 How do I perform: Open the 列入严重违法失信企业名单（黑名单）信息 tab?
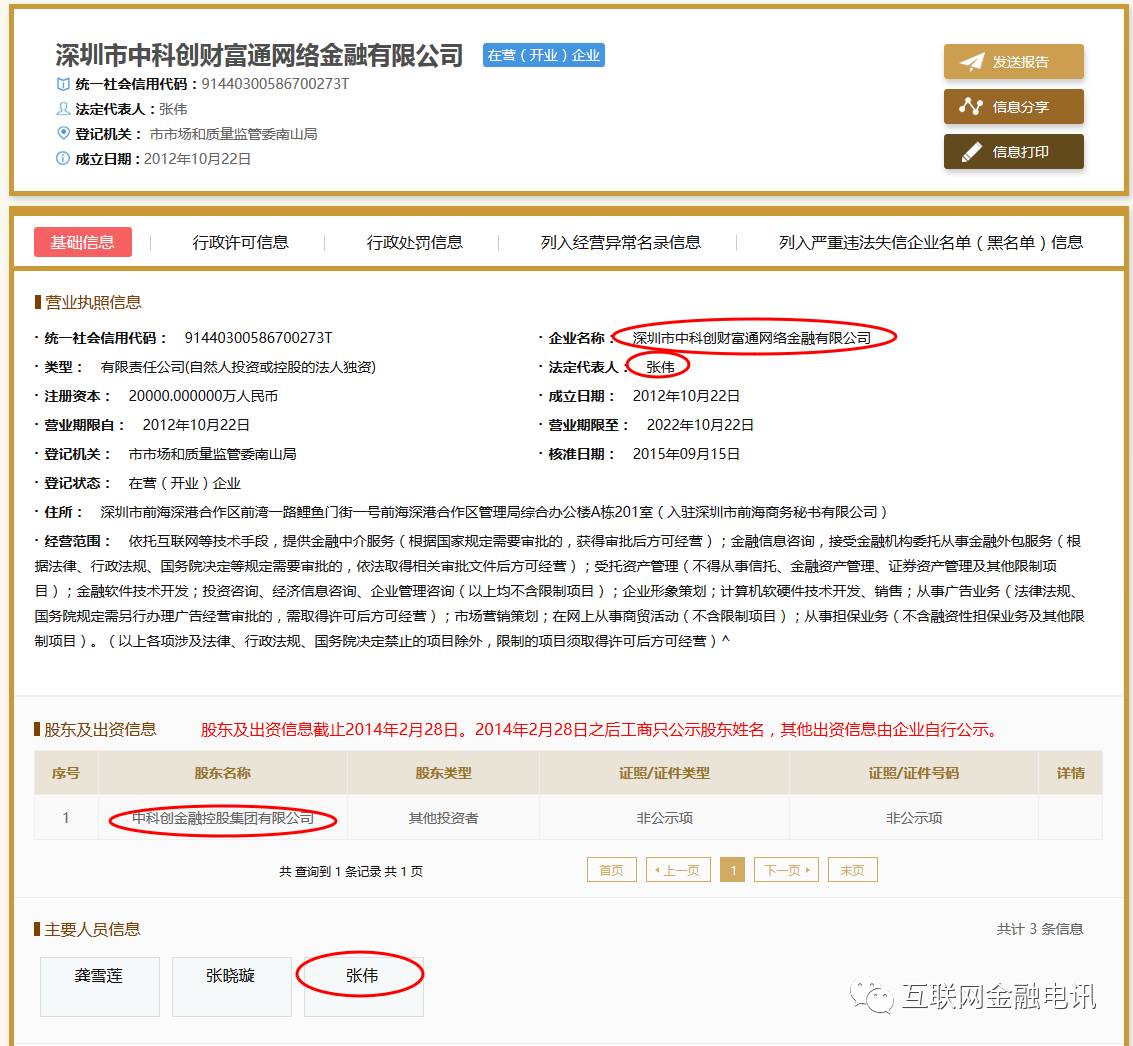tap(931, 242)
